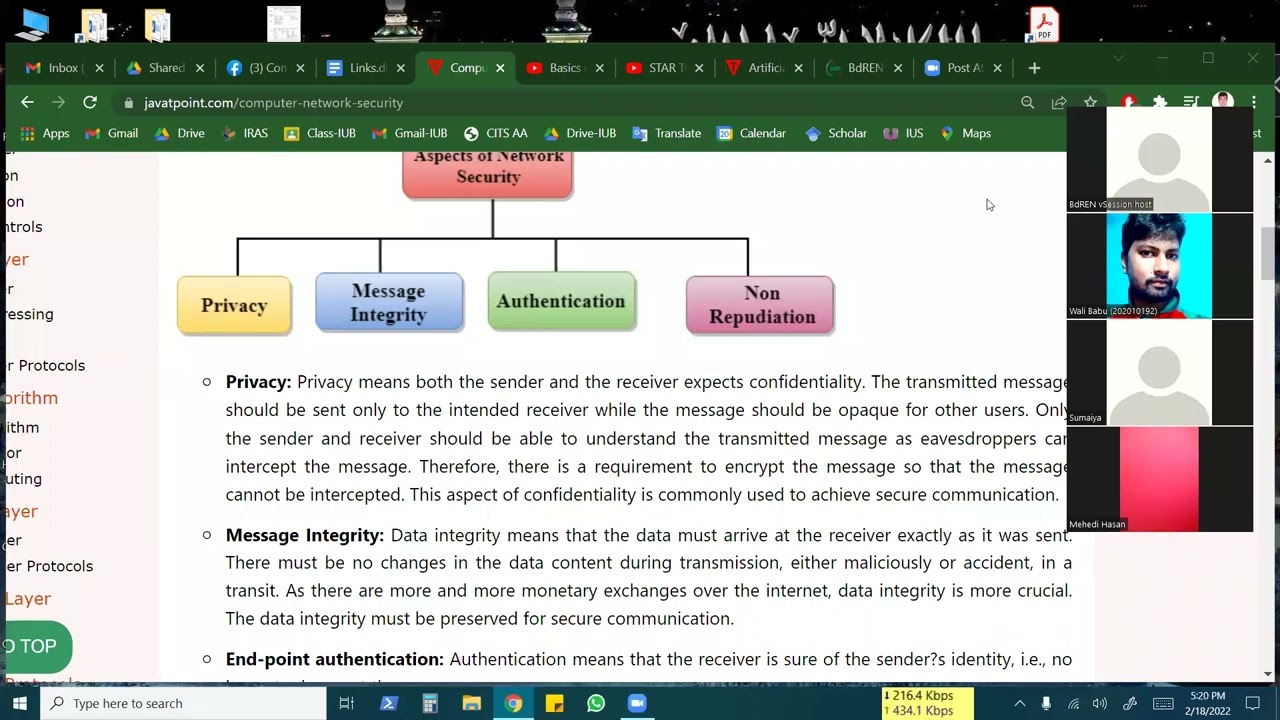The width and height of the screenshot is (1280, 720).
Task: Select the BdREN vSession host video tile
Action: coord(1159,160)
